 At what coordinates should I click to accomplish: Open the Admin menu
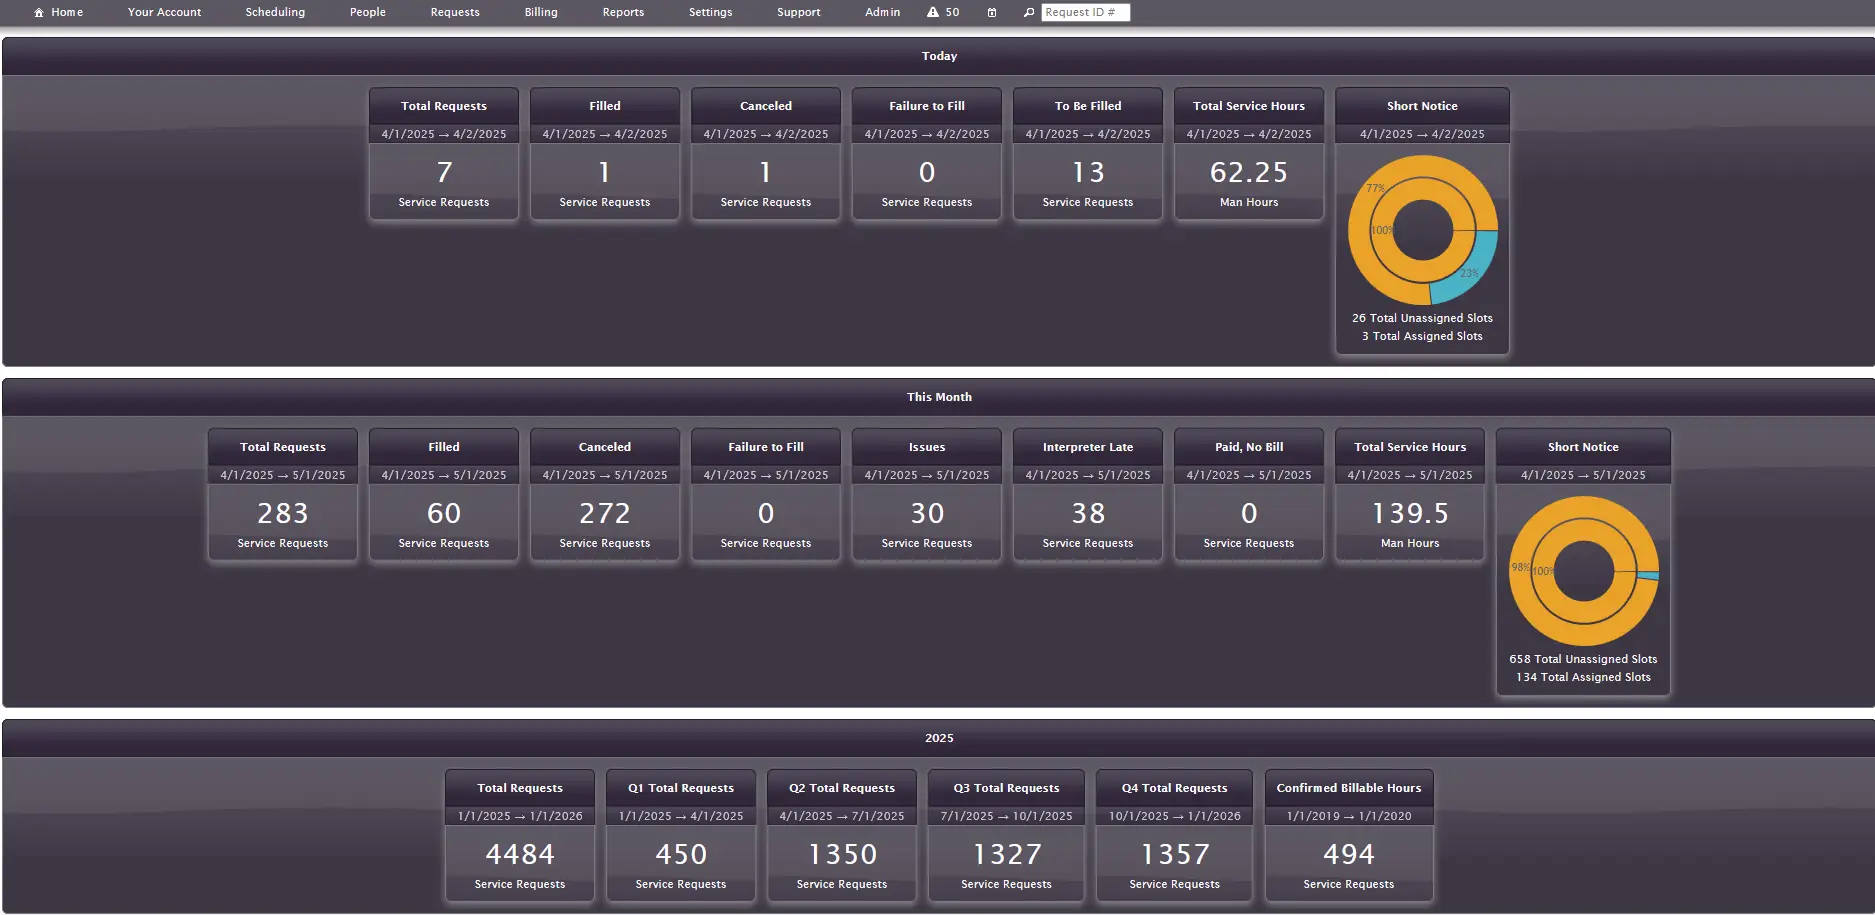pyautogui.click(x=882, y=13)
